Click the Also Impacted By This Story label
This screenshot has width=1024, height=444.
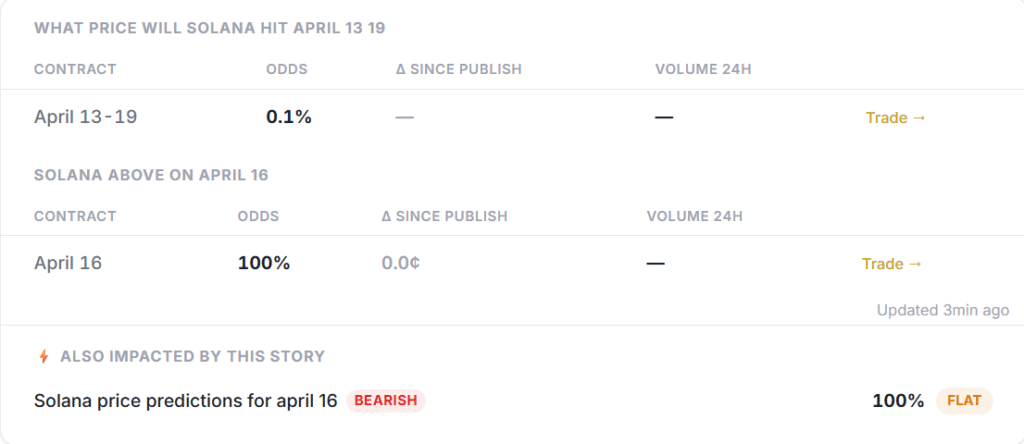point(192,356)
